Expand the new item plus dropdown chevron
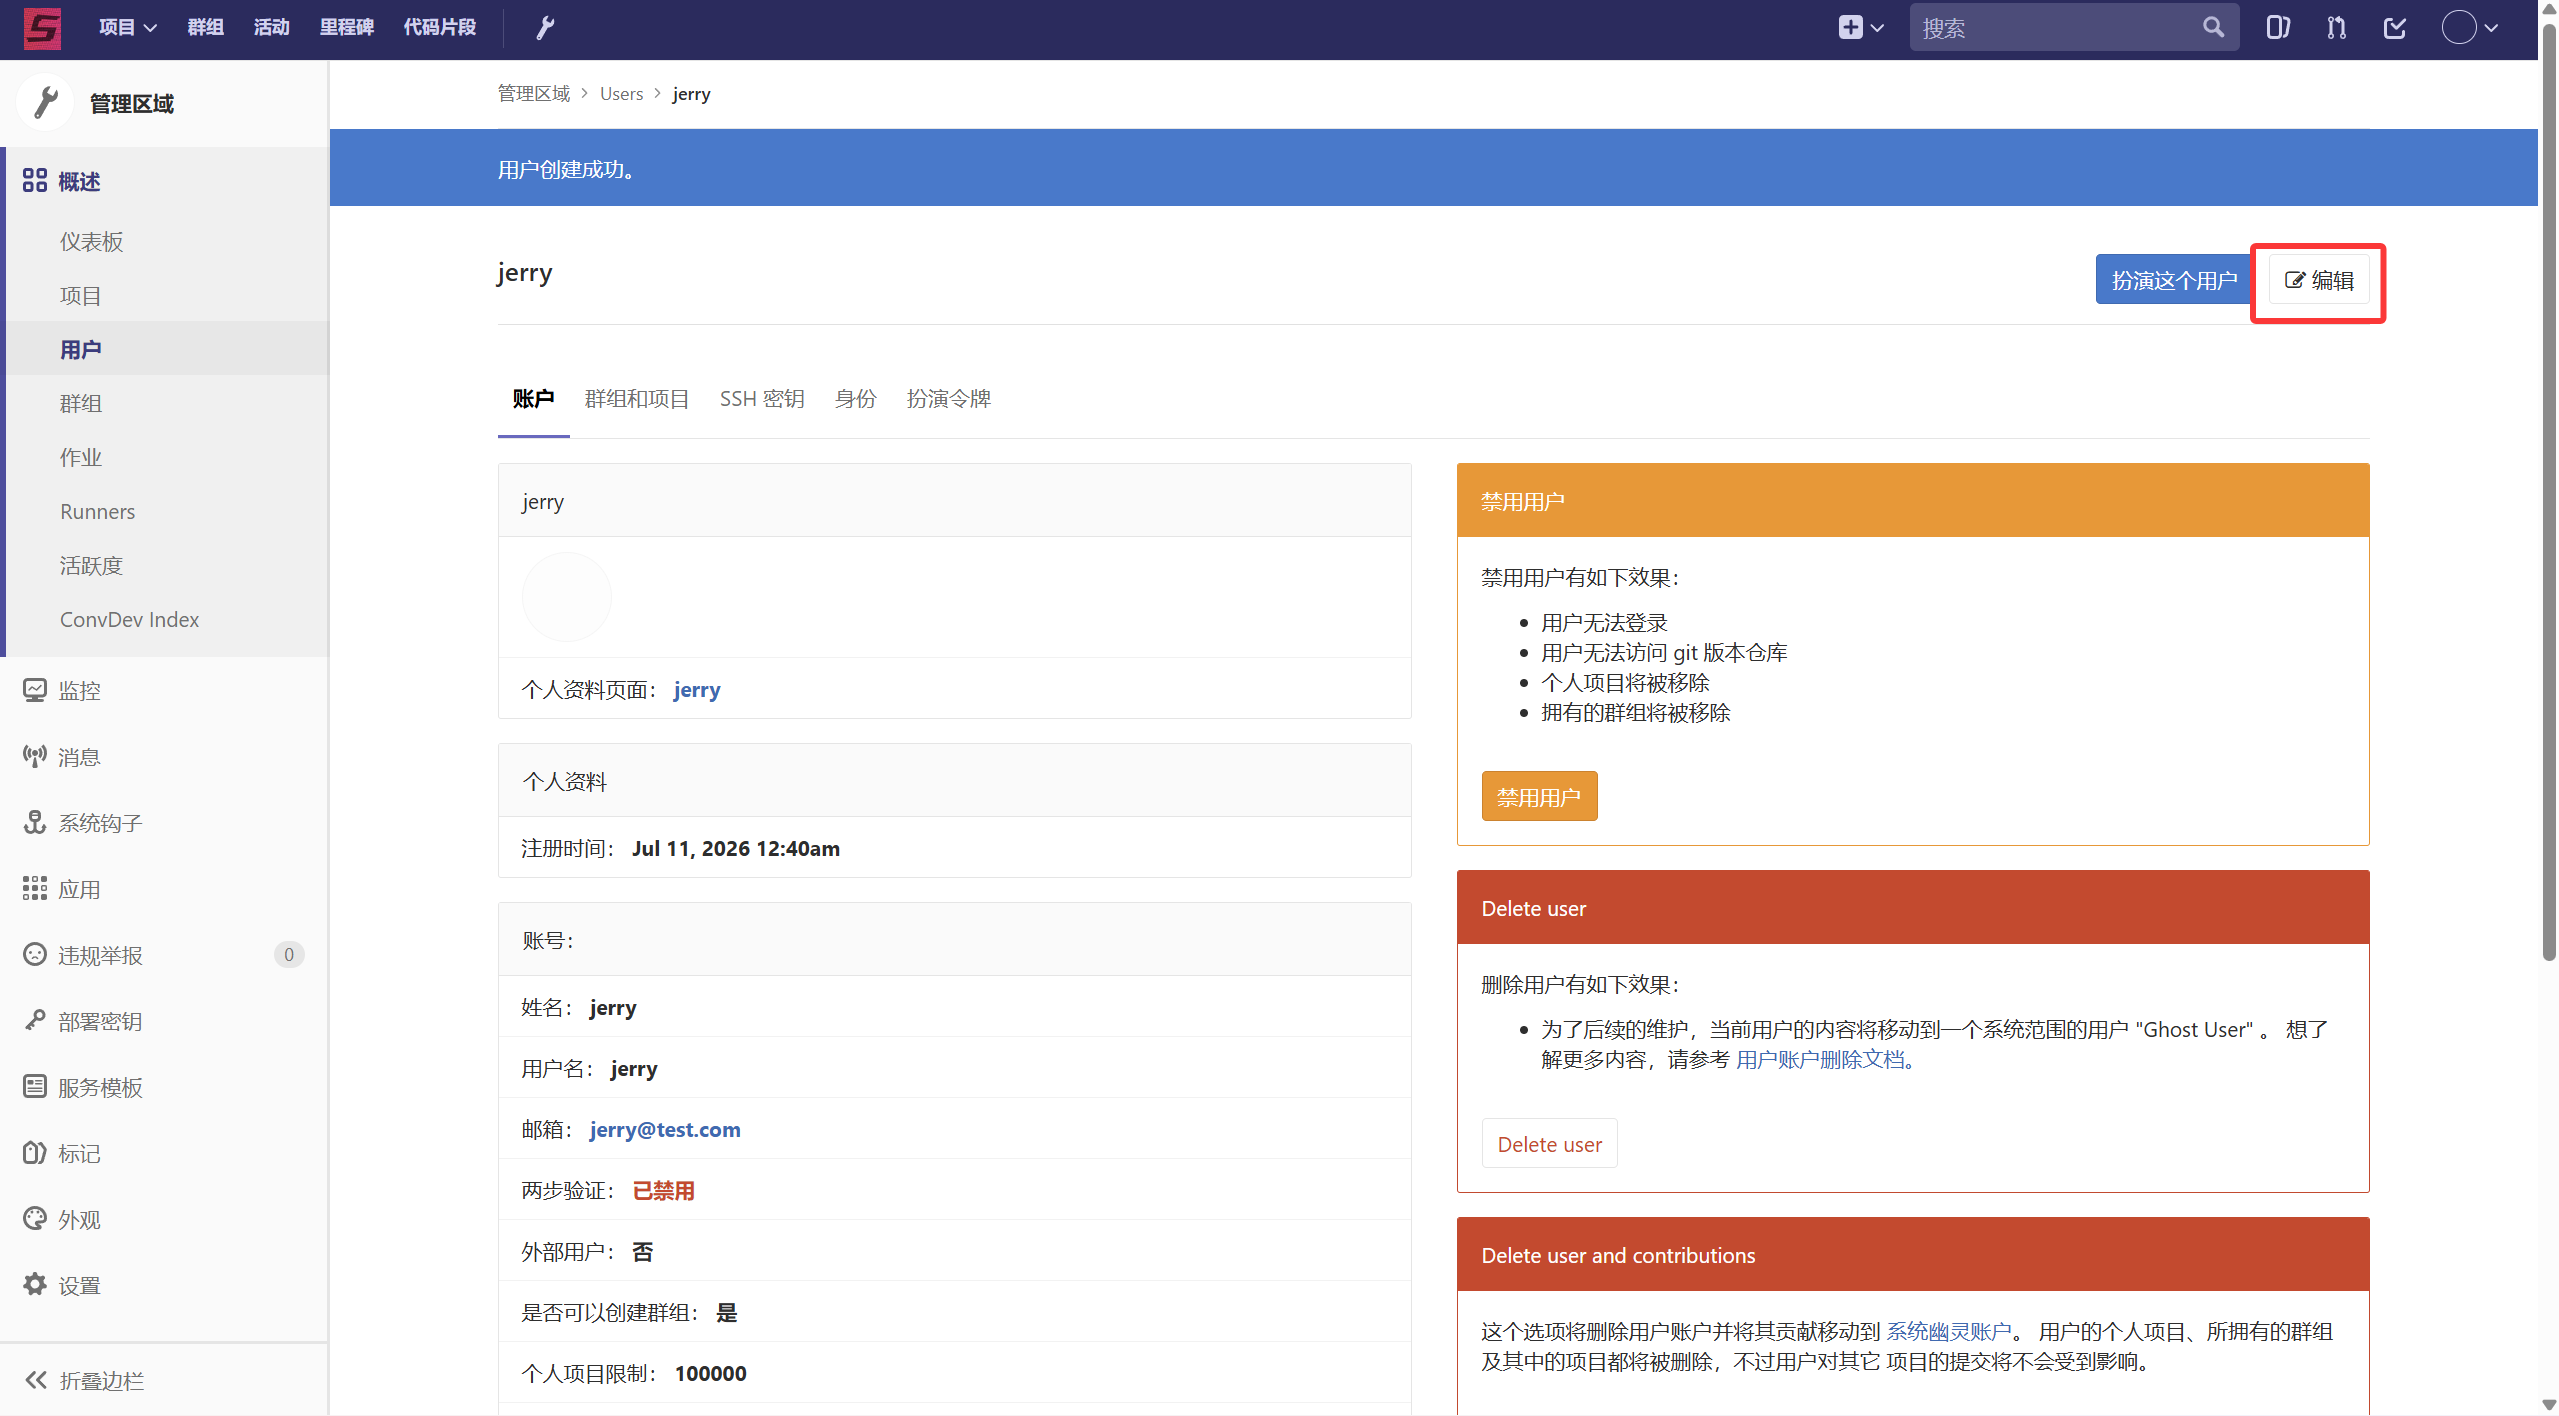This screenshot has width=2559, height=1416. tap(1877, 28)
